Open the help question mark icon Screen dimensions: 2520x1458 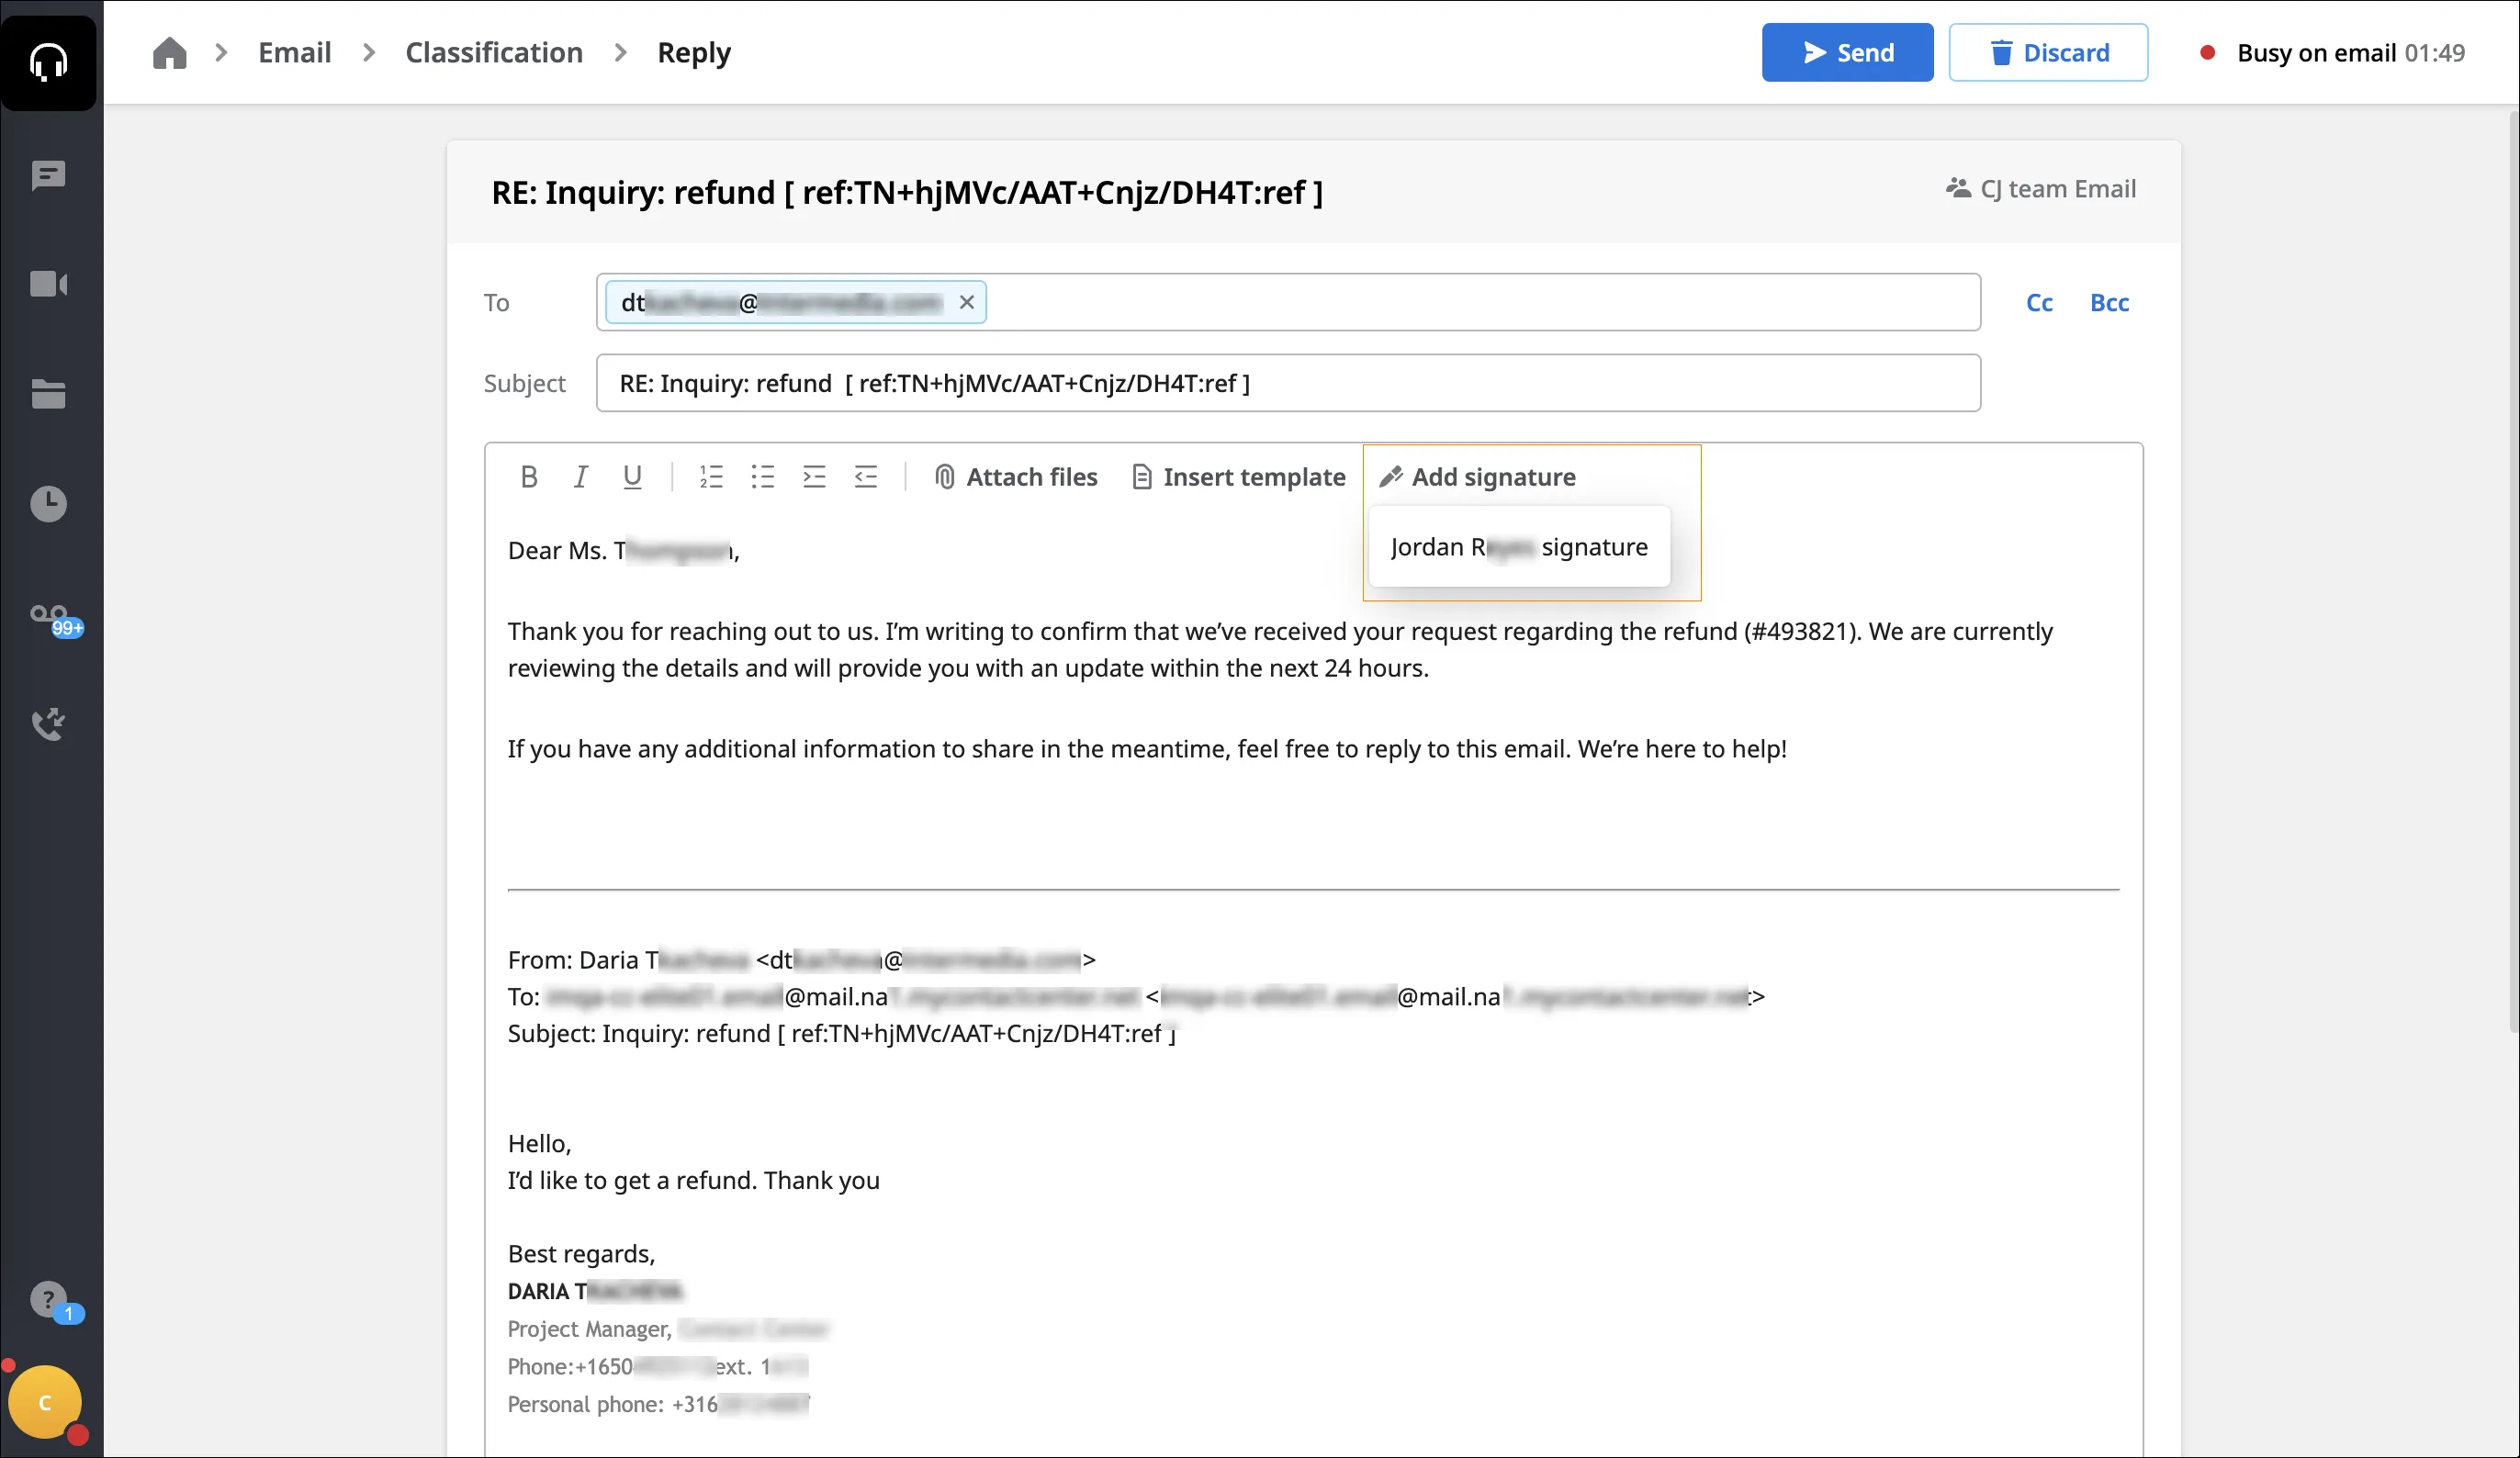tap(48, 1299)
